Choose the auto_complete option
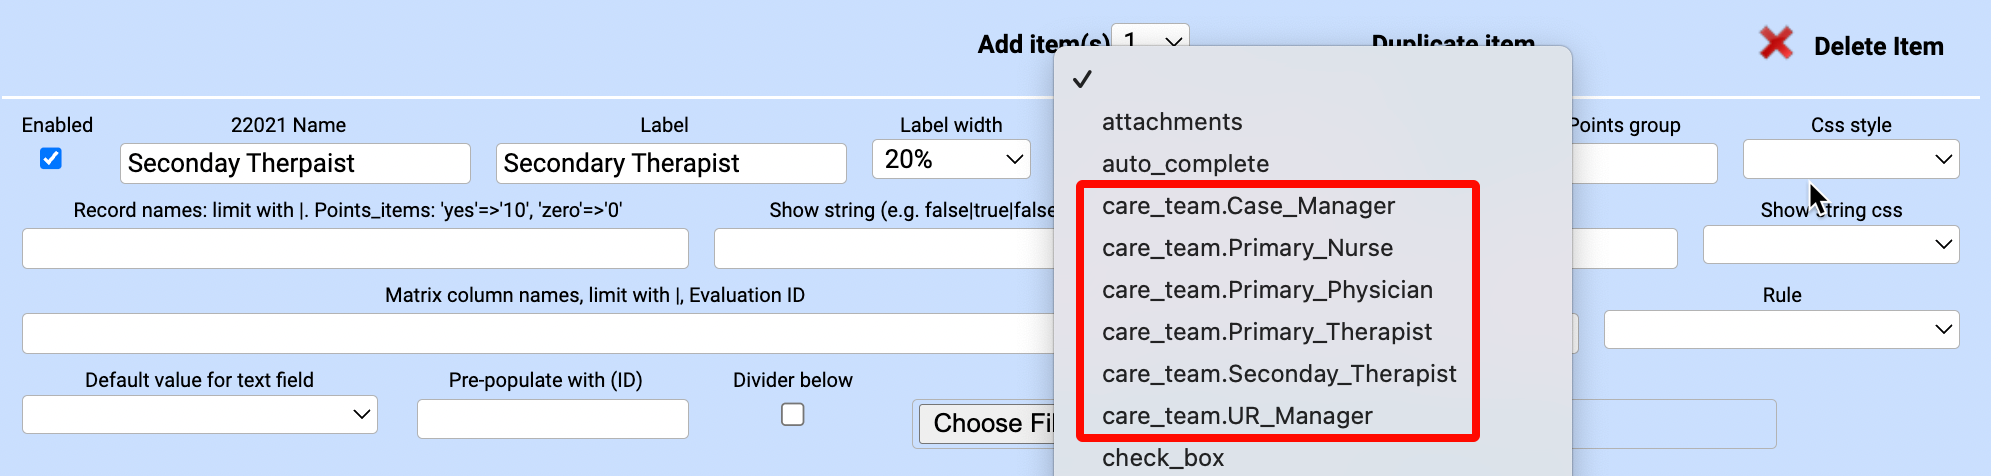The height and width of the screenshot is (476, 2002). click(x=1185, y=164)
